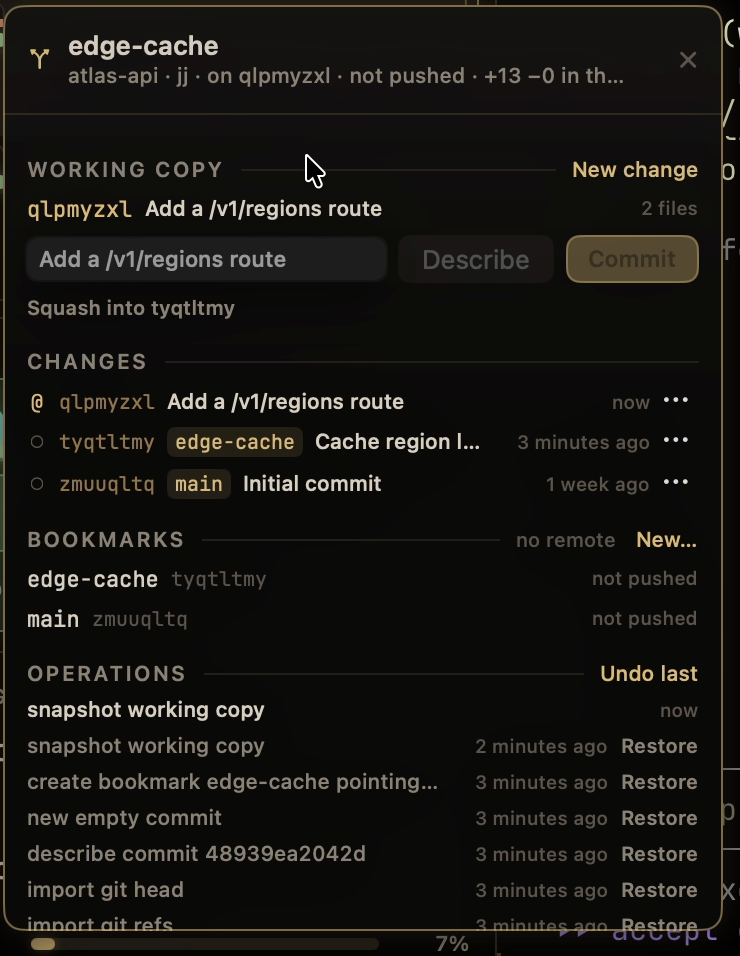Click the 3 minutes ago timestamp of tyqtltmy
The height and width of the screenshot is (956, 740).
point(583,443)
